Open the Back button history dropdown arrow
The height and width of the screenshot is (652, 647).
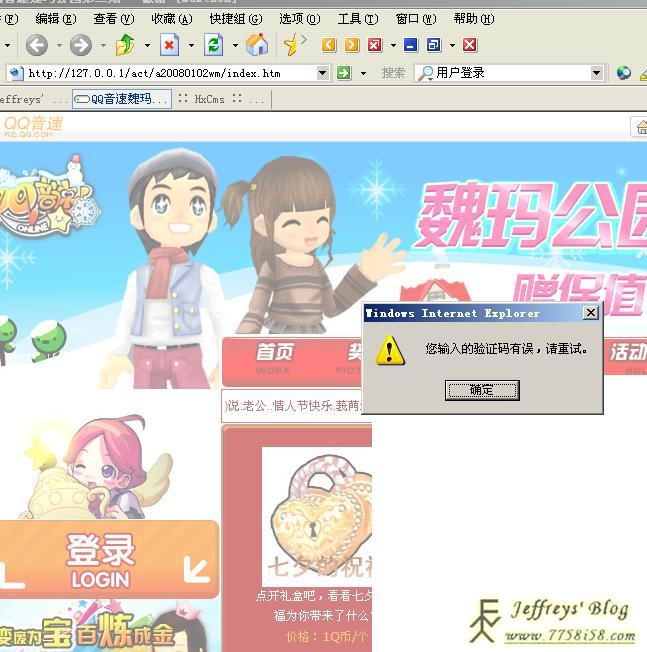click(x=59, y=45)
